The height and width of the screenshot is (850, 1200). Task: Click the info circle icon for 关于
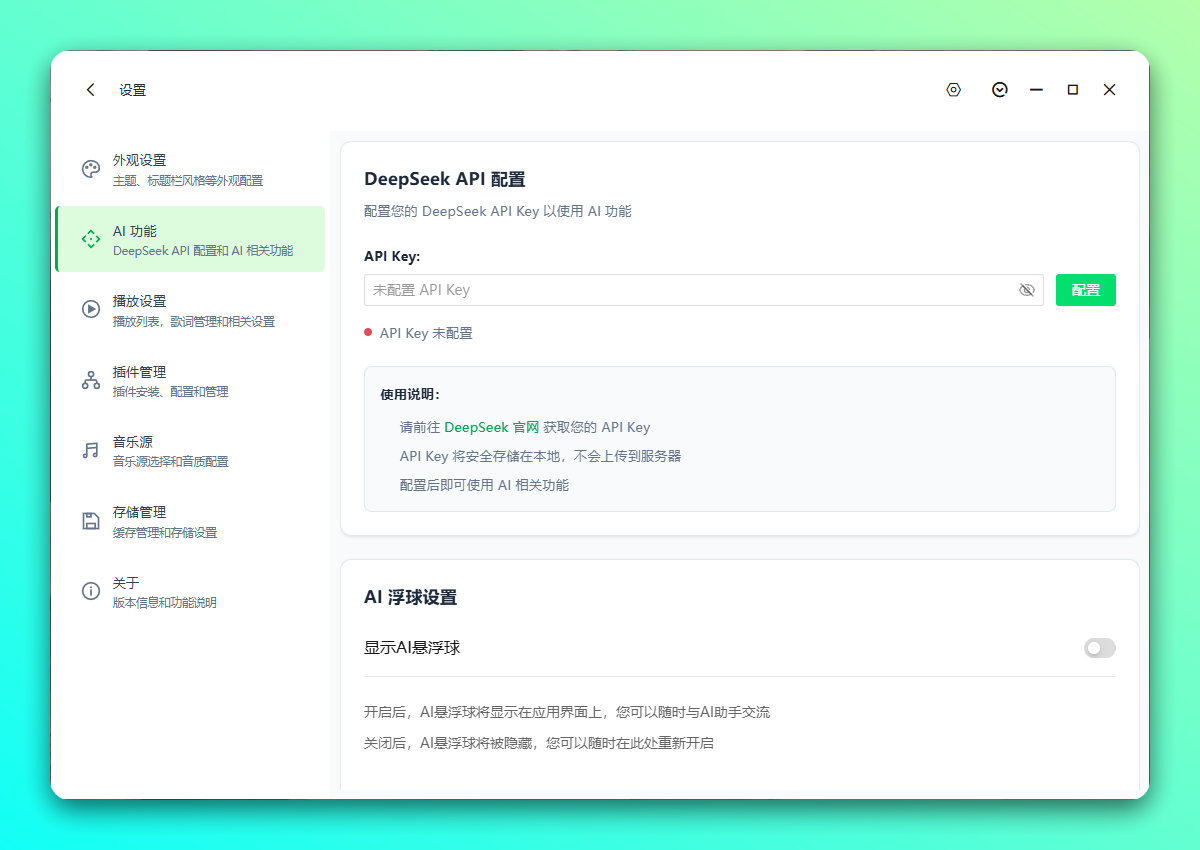91,591
